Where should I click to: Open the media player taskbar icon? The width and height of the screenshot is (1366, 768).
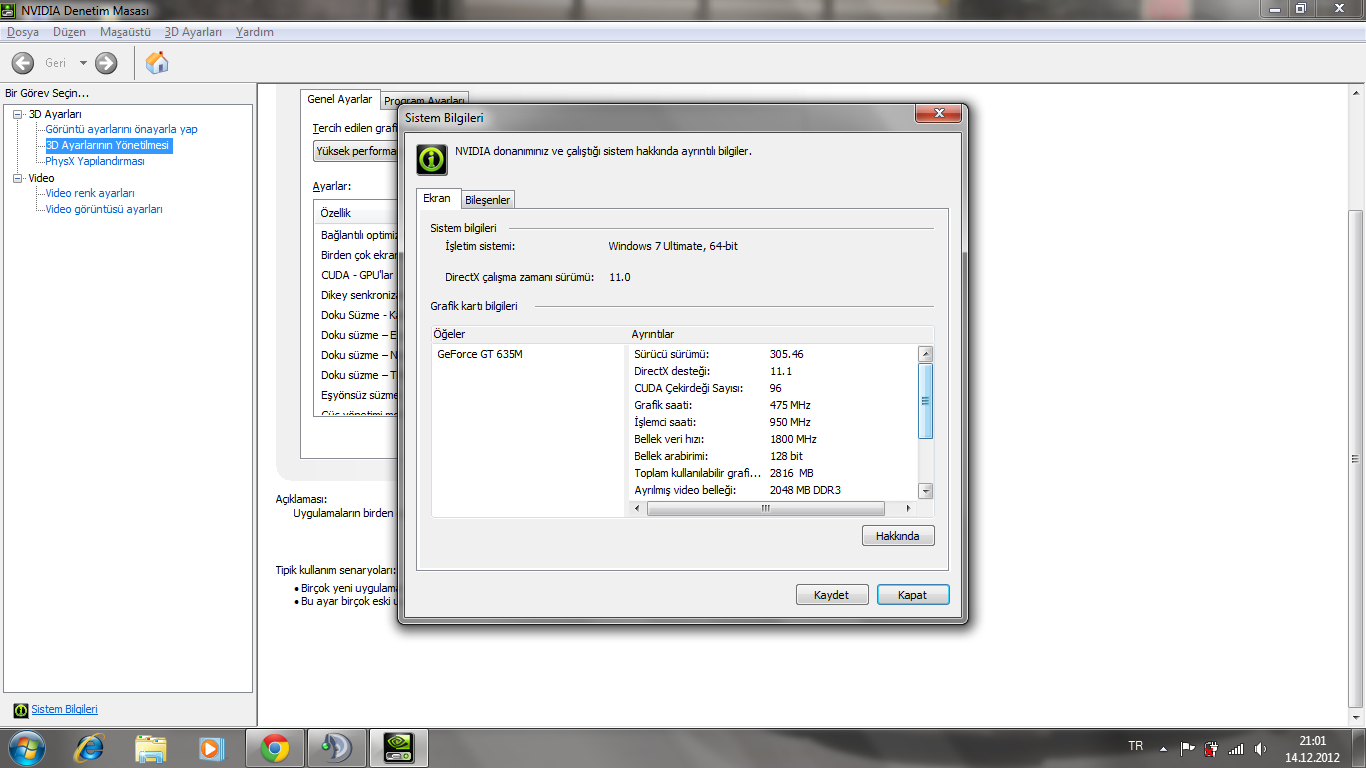pos(211,748)
